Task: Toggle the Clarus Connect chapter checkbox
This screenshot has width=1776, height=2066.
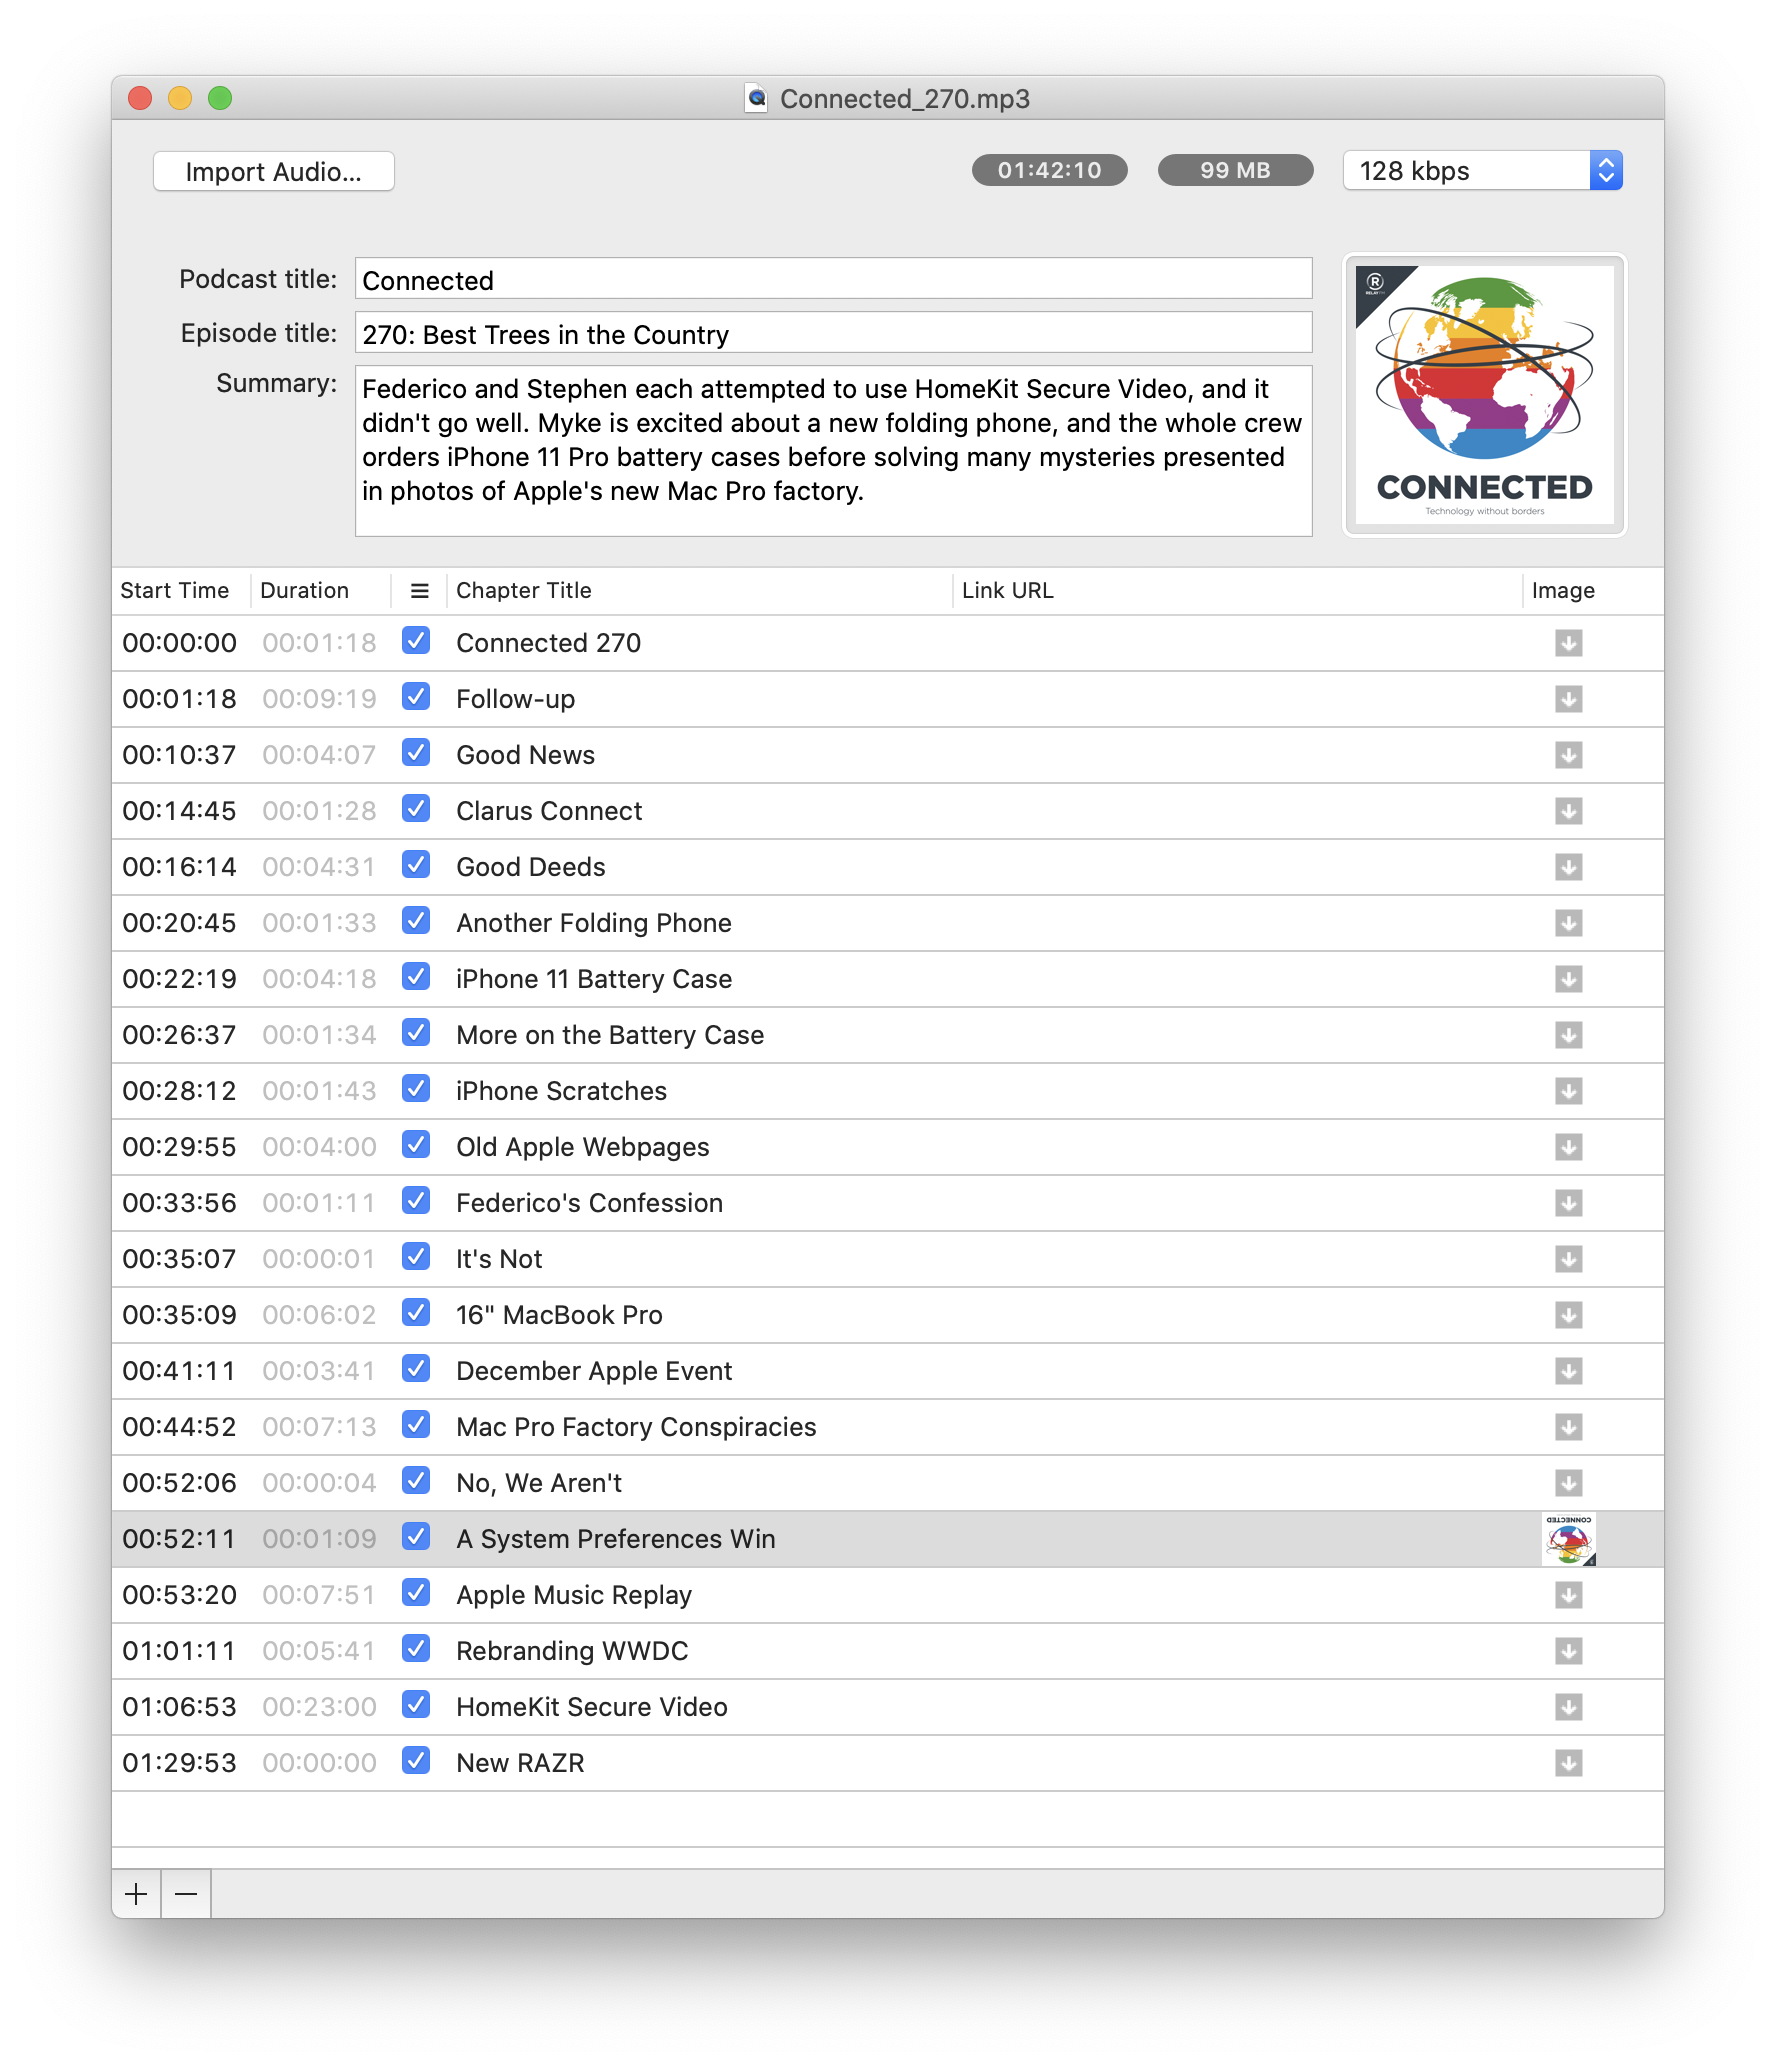Action: pyautogui.click(x=416, y=809)
